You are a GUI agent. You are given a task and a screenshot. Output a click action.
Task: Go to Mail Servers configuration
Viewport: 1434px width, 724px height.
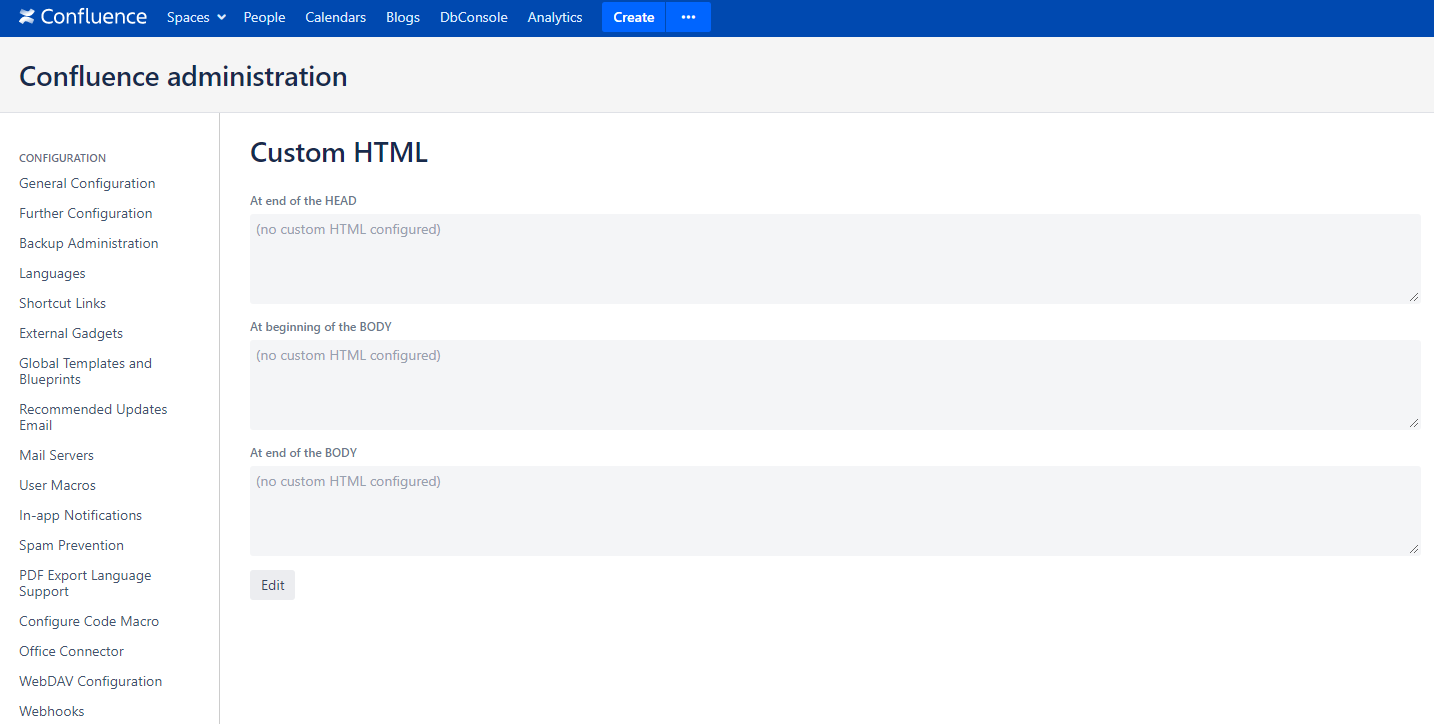pos(56,455)
